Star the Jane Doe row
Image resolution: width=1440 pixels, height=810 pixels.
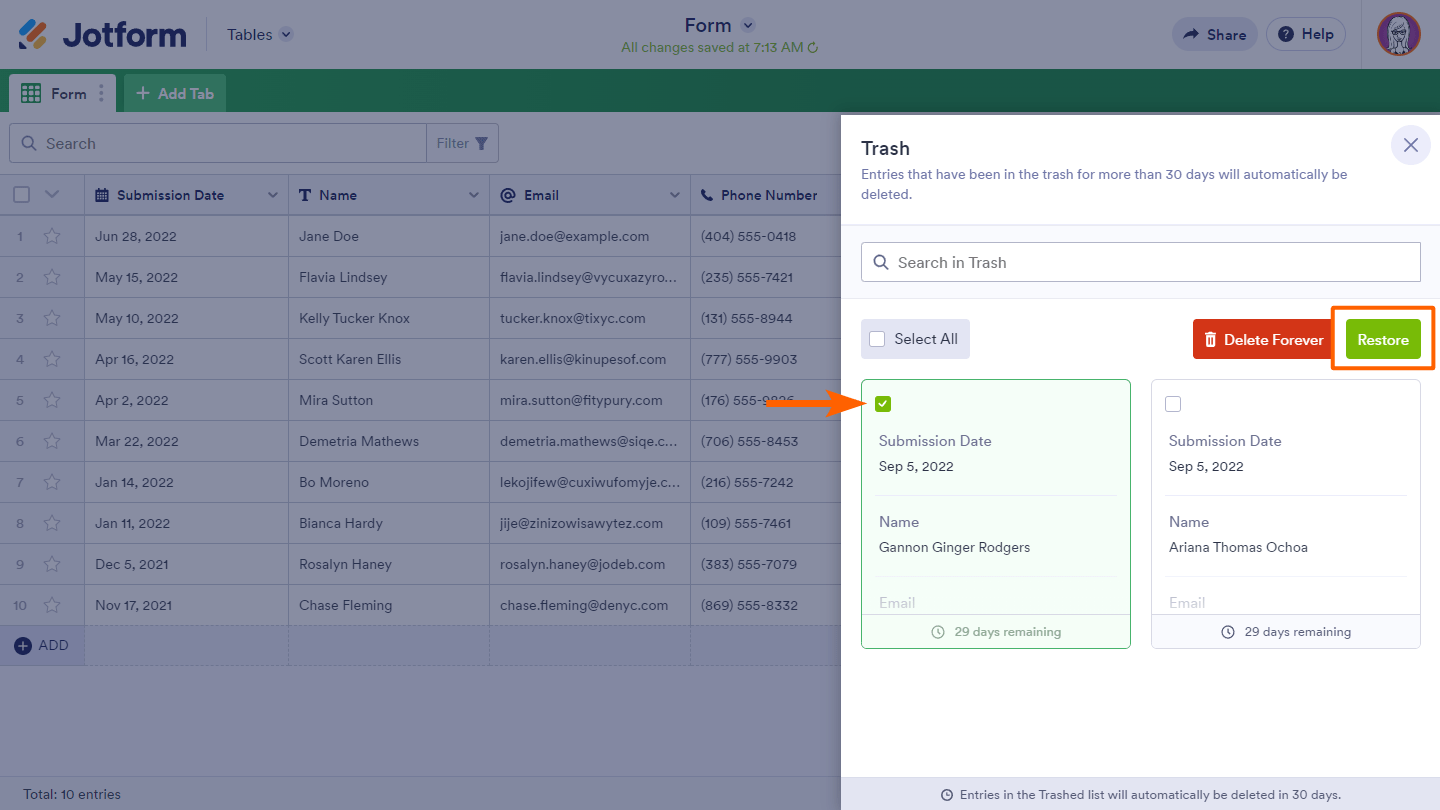[x=52, y=237]
